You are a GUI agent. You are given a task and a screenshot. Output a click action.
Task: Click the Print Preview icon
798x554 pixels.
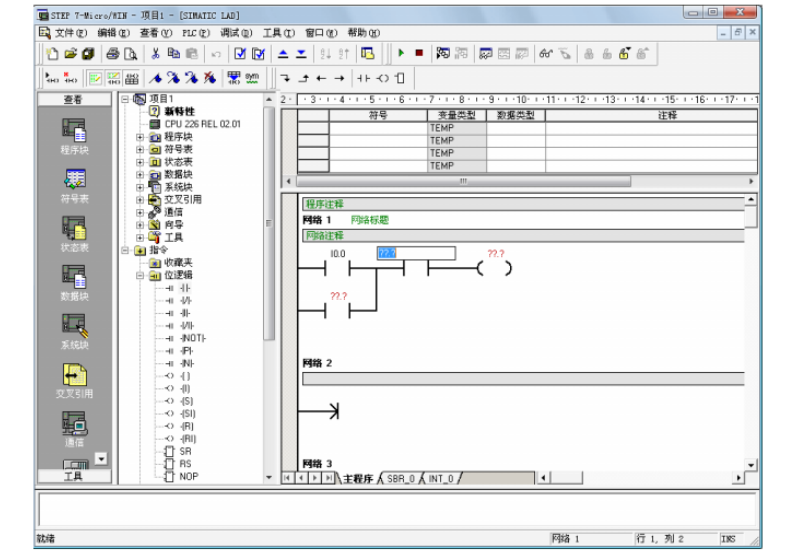[x=131, y=53]
